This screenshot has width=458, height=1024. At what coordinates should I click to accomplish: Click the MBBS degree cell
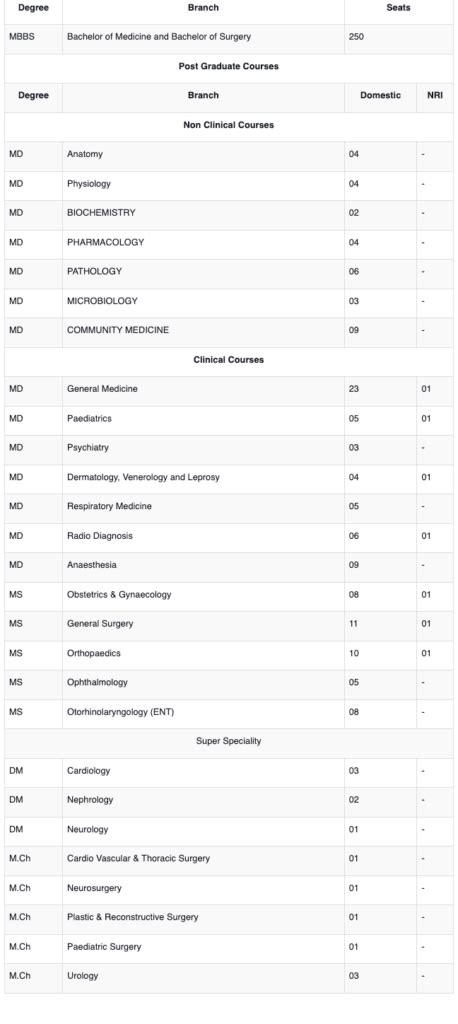point(33,37)
